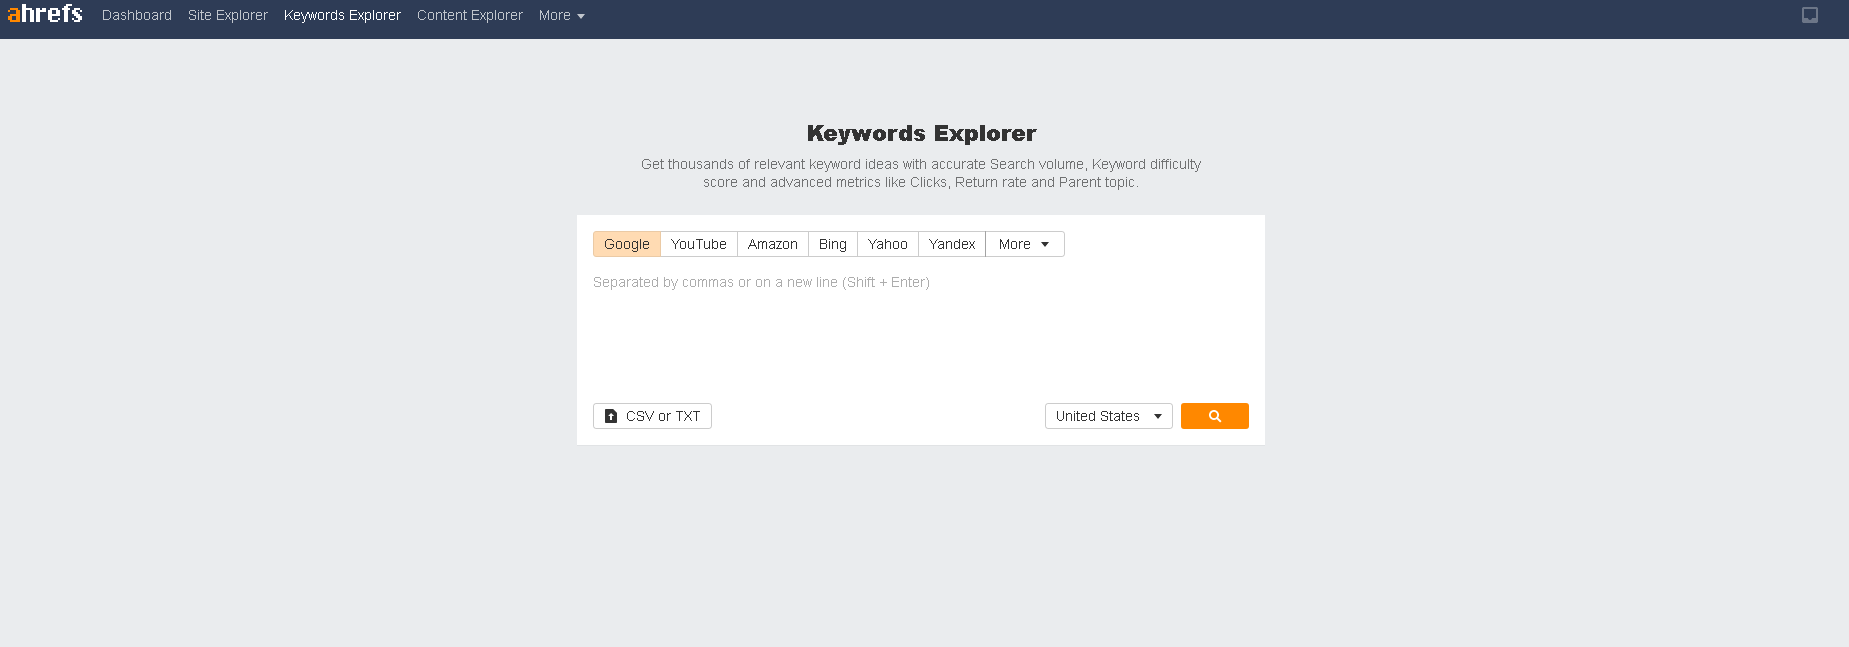
Task: Select the Yandex search engine tab
Action: pos(952,244)
